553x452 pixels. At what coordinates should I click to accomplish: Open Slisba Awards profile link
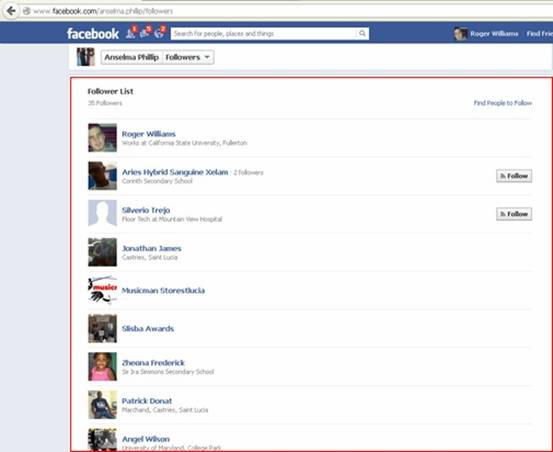(x=148, y=329)
